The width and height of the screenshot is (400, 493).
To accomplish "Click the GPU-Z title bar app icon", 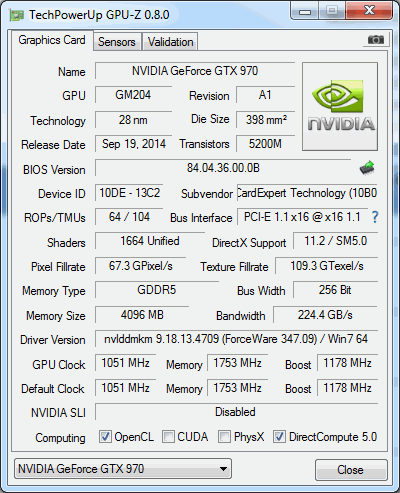I will tap(17, 15).
